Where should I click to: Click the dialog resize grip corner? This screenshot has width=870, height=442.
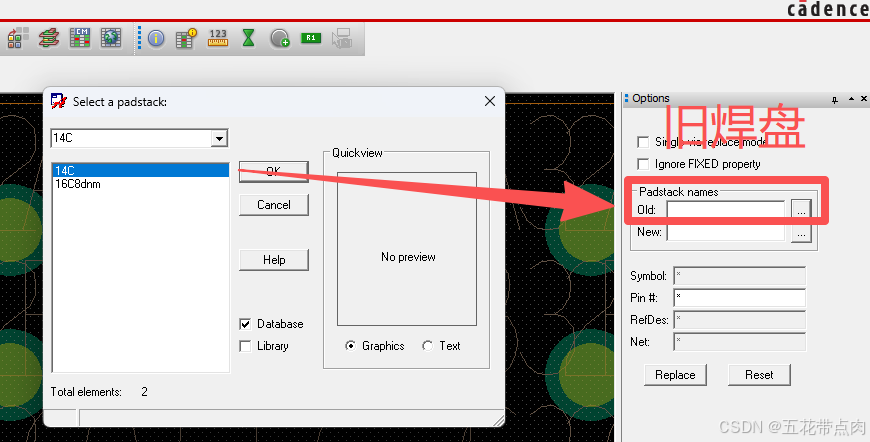pyautogui.click(x=498, y=420)
